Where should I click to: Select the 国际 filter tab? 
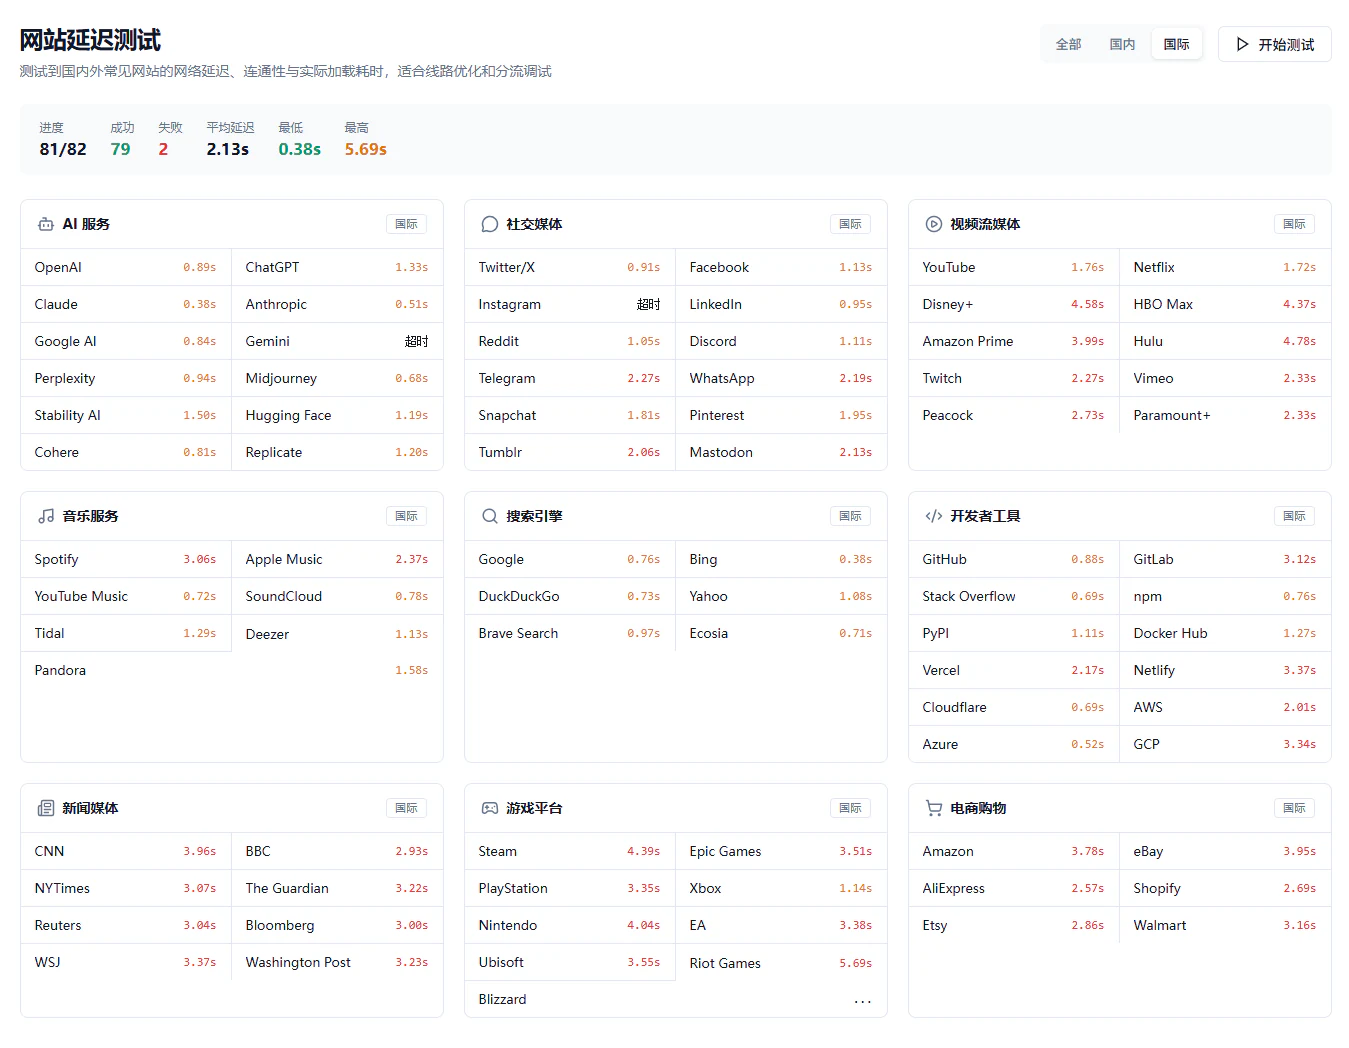[x=1177, y=44]
